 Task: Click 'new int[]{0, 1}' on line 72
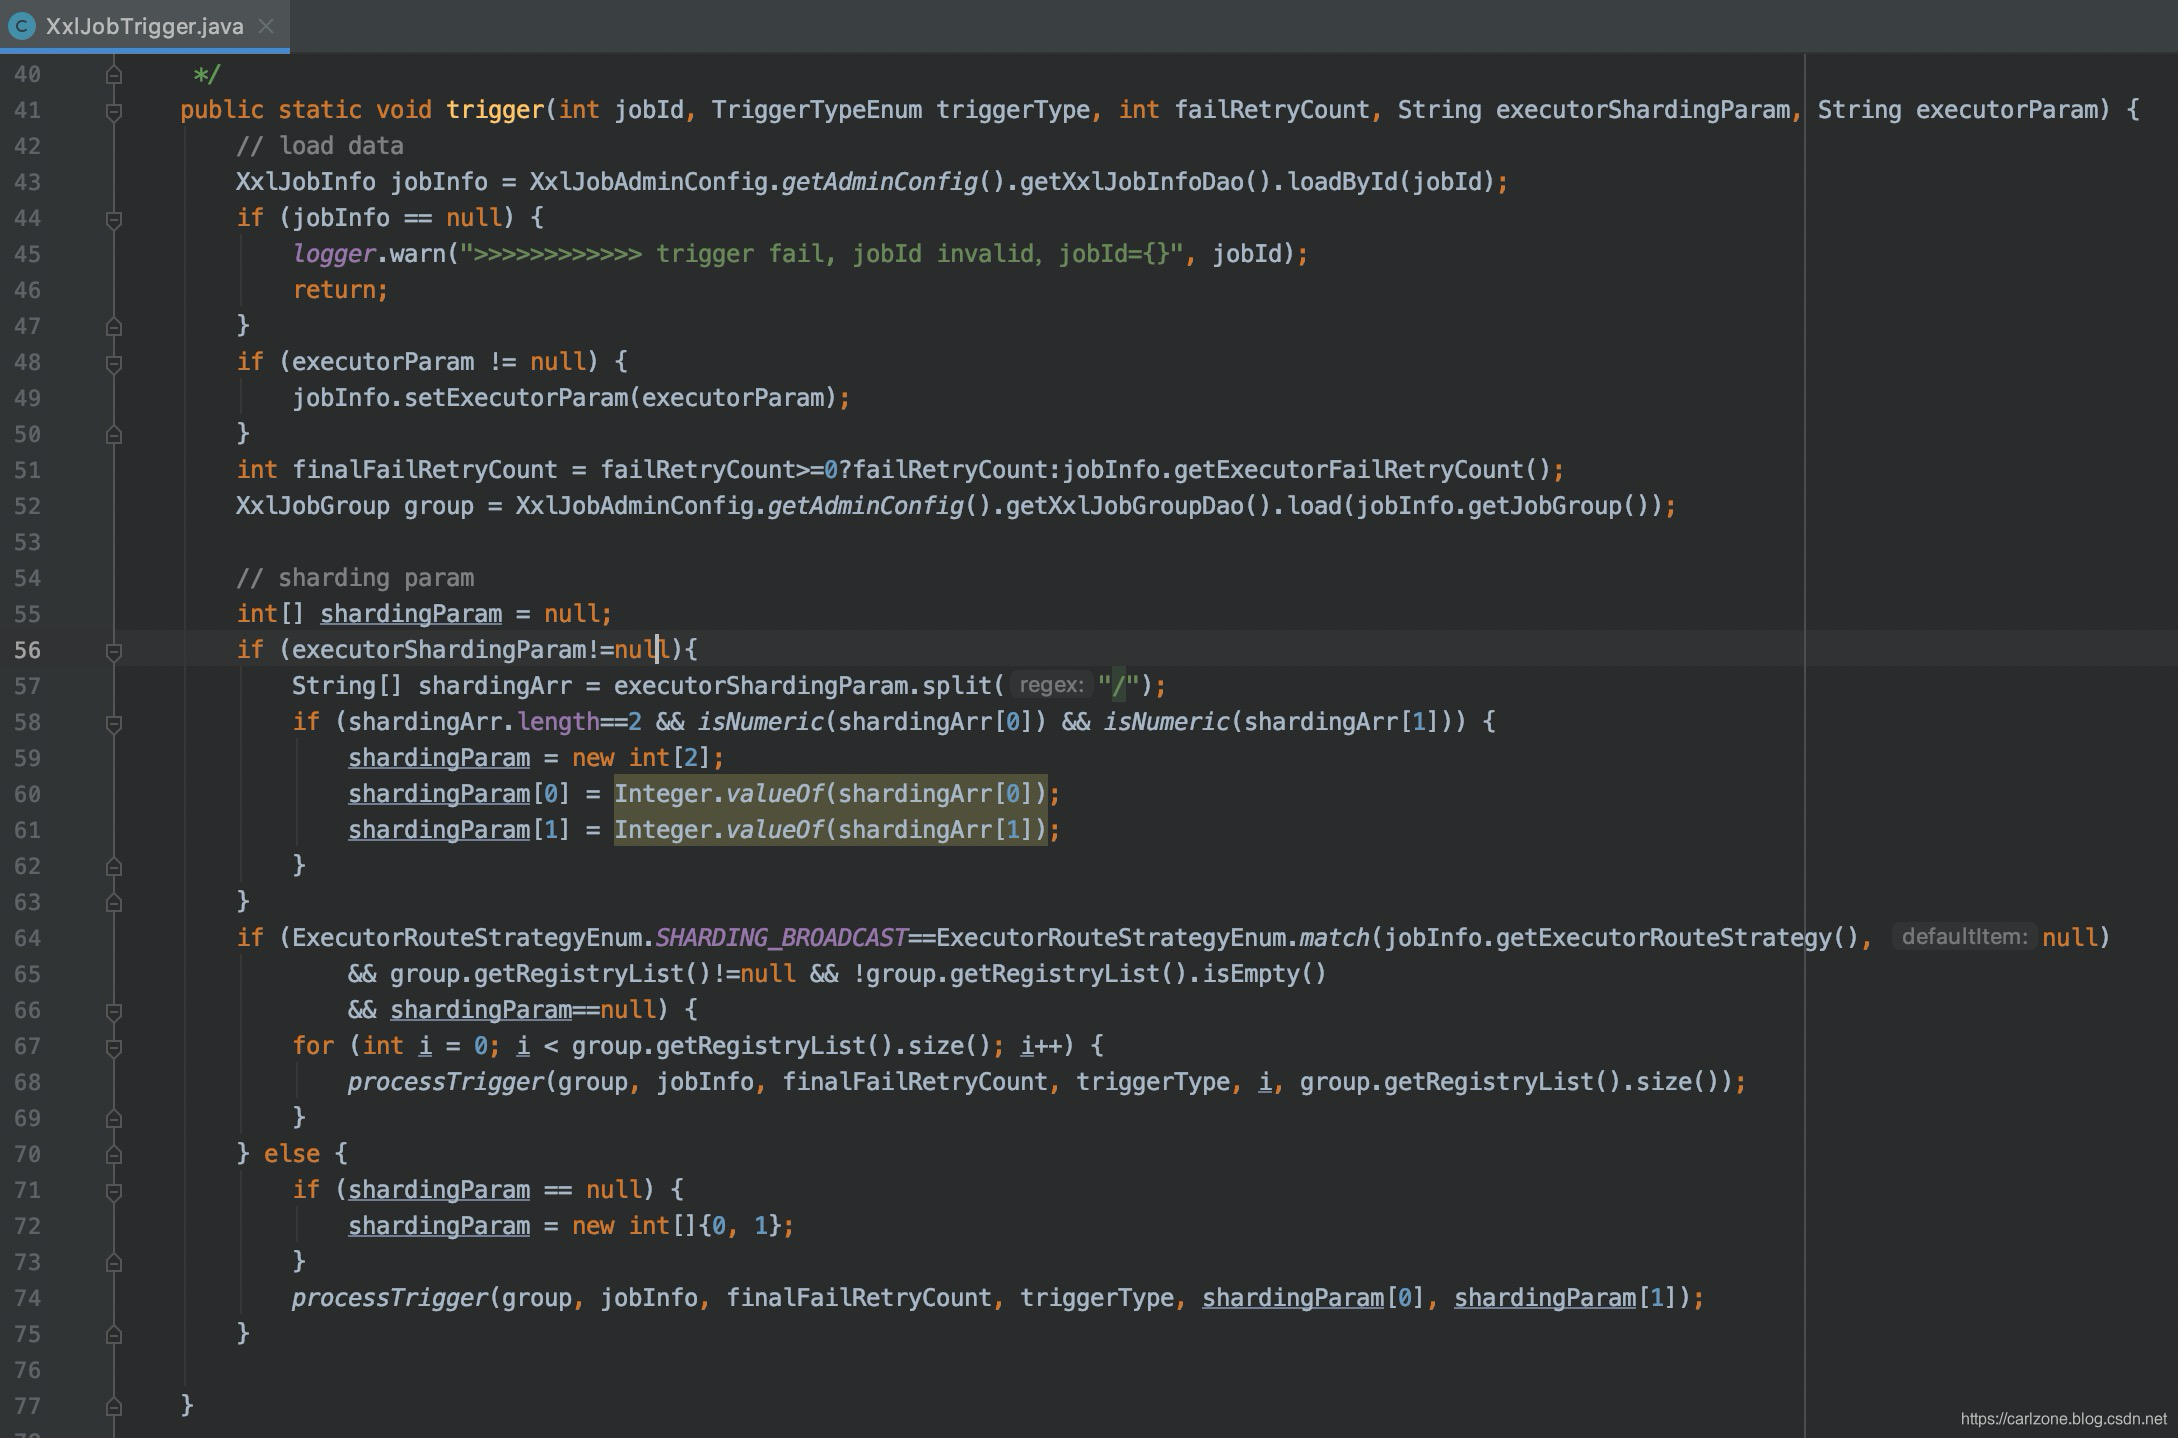(676, 1226)
